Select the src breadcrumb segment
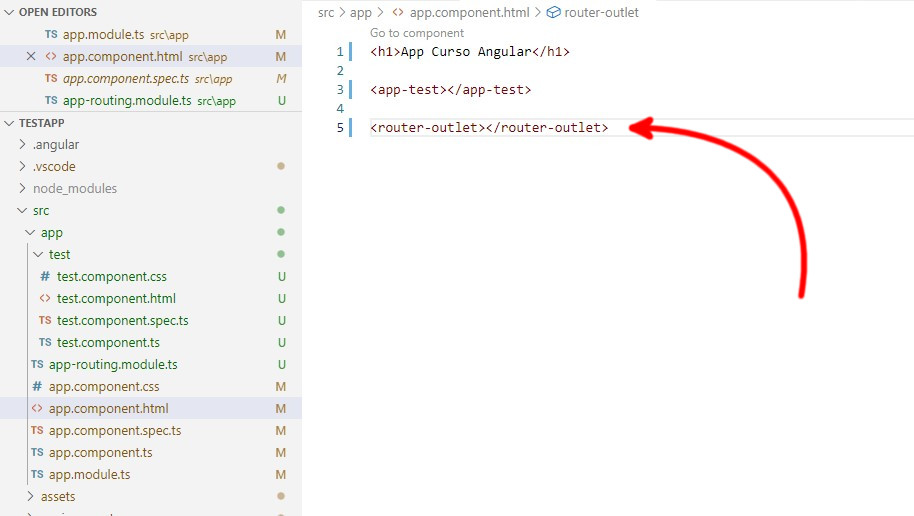The height and width of the screenshot is (516, 914). pos(326,13)
